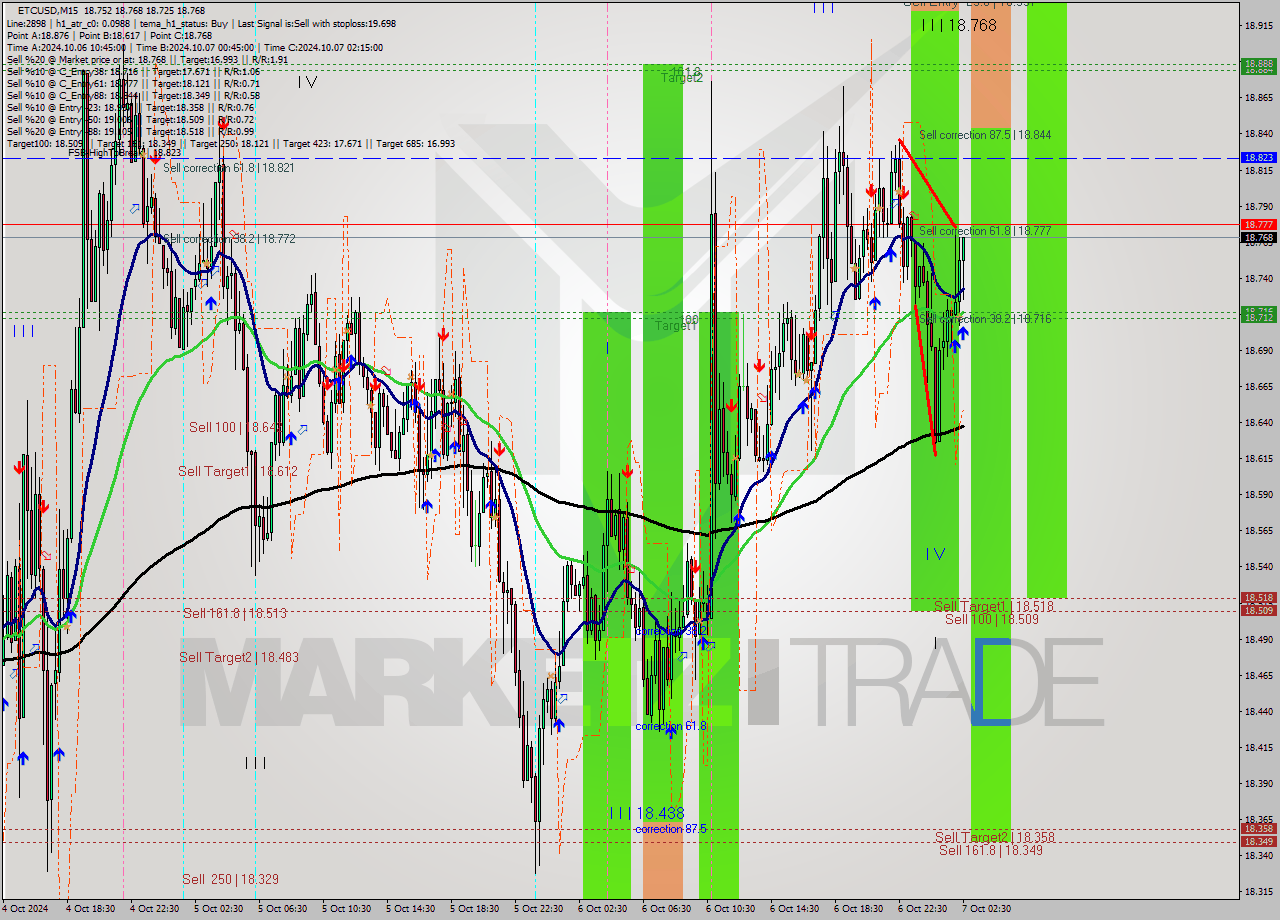Click the green 18.716 price tag
1280x920 pixels.
[x=1258, y=311]
